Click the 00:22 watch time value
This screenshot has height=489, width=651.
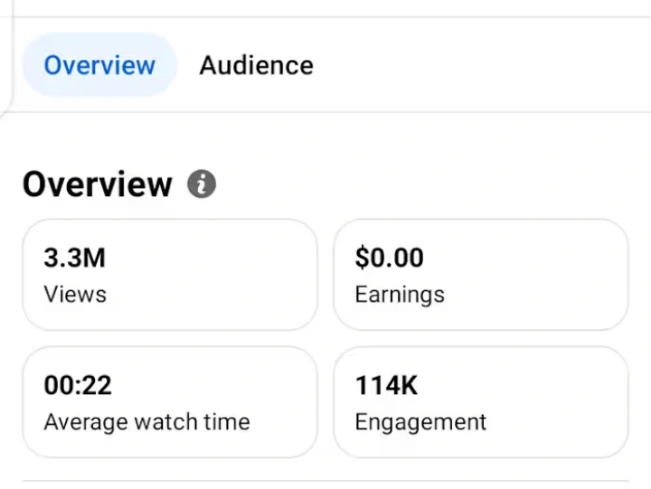(75, 385)
